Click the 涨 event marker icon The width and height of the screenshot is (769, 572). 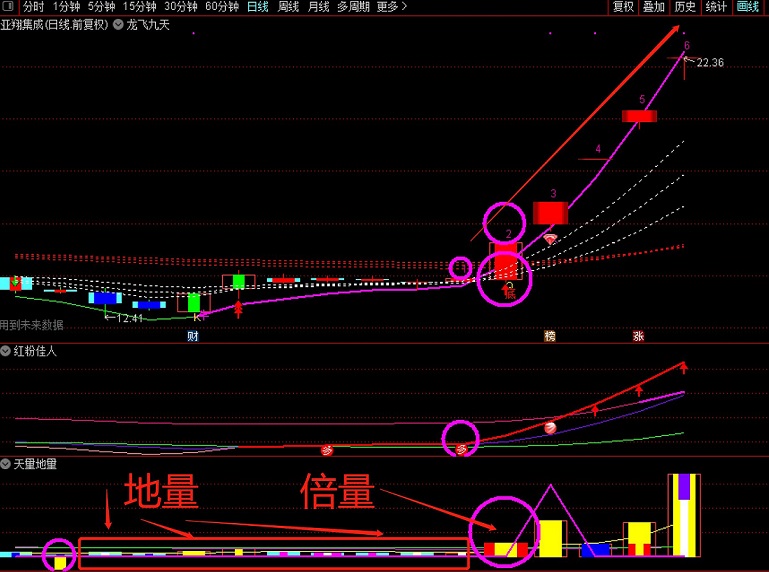click(638, 336)
